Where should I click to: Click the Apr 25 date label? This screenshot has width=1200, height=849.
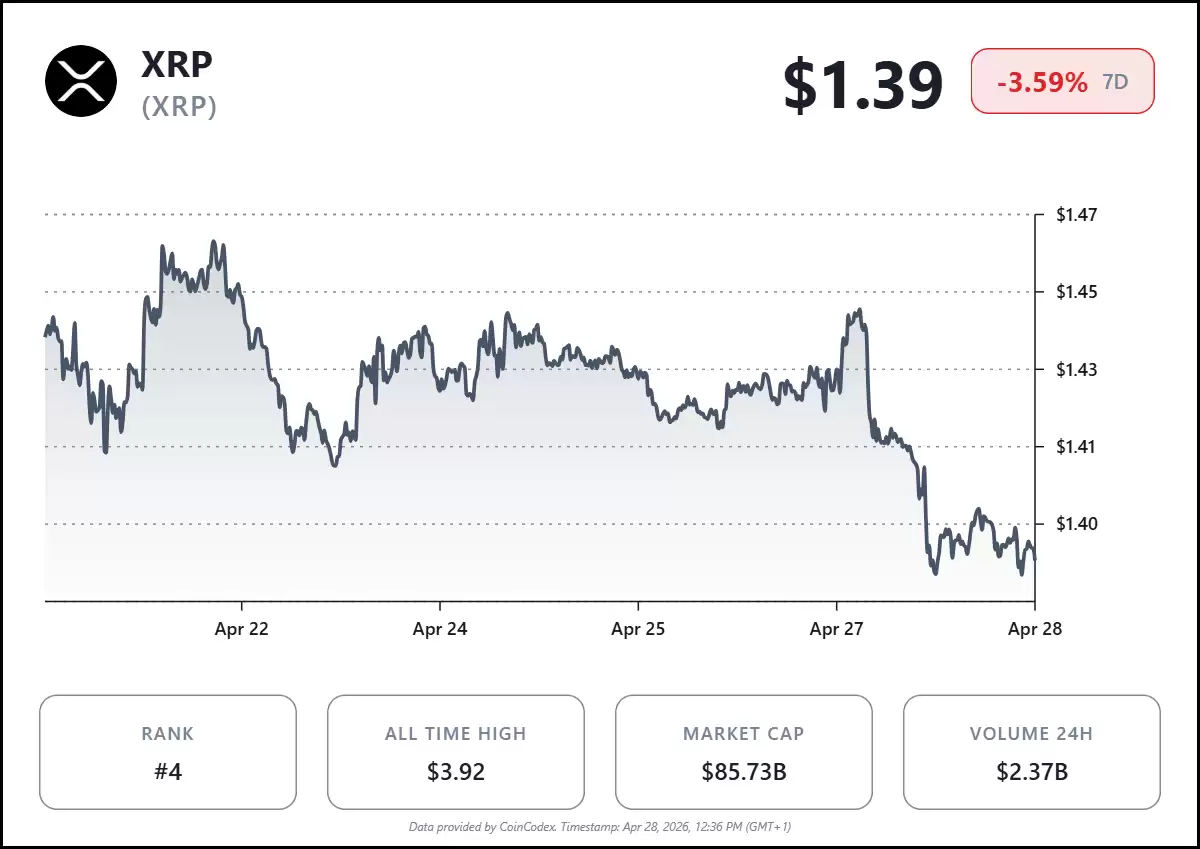click(x=639, y=629)
